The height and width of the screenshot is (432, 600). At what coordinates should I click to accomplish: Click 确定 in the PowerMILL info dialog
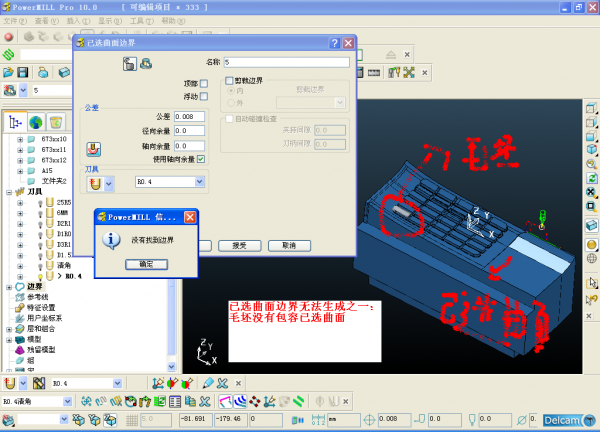[x=146, y=264]
